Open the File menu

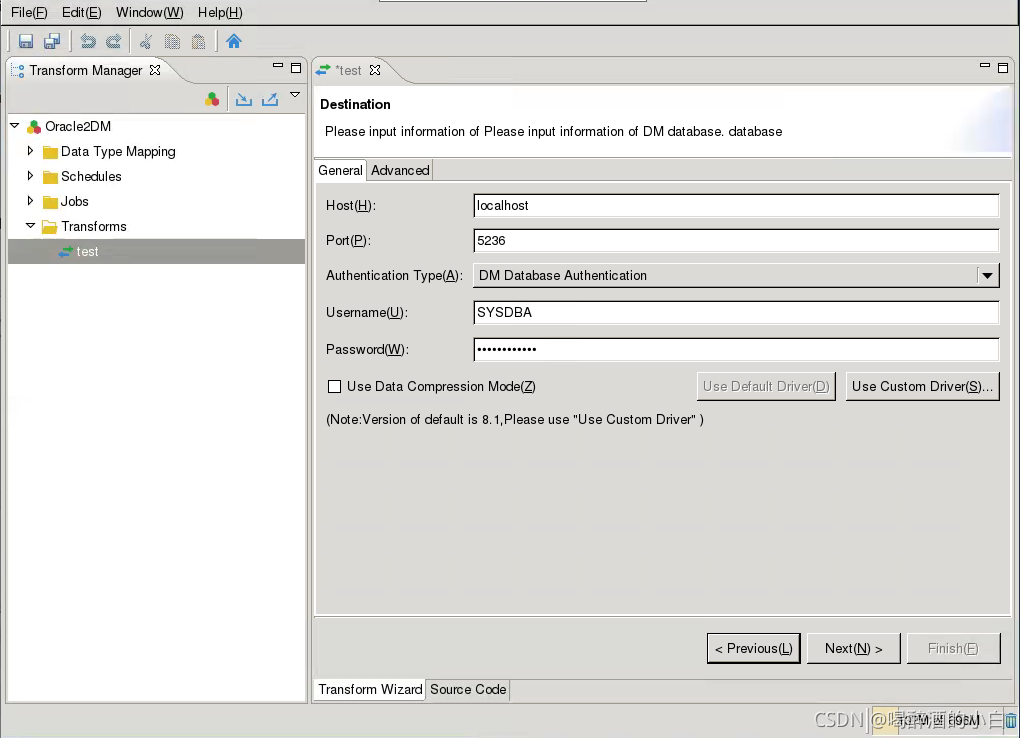(x=29, y=12)
